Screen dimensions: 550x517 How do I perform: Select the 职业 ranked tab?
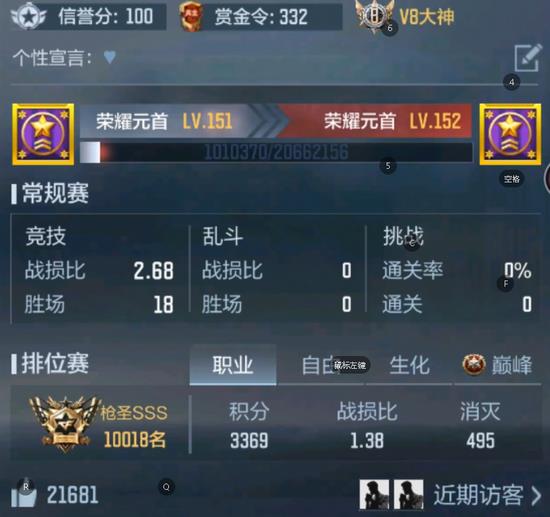233,365
